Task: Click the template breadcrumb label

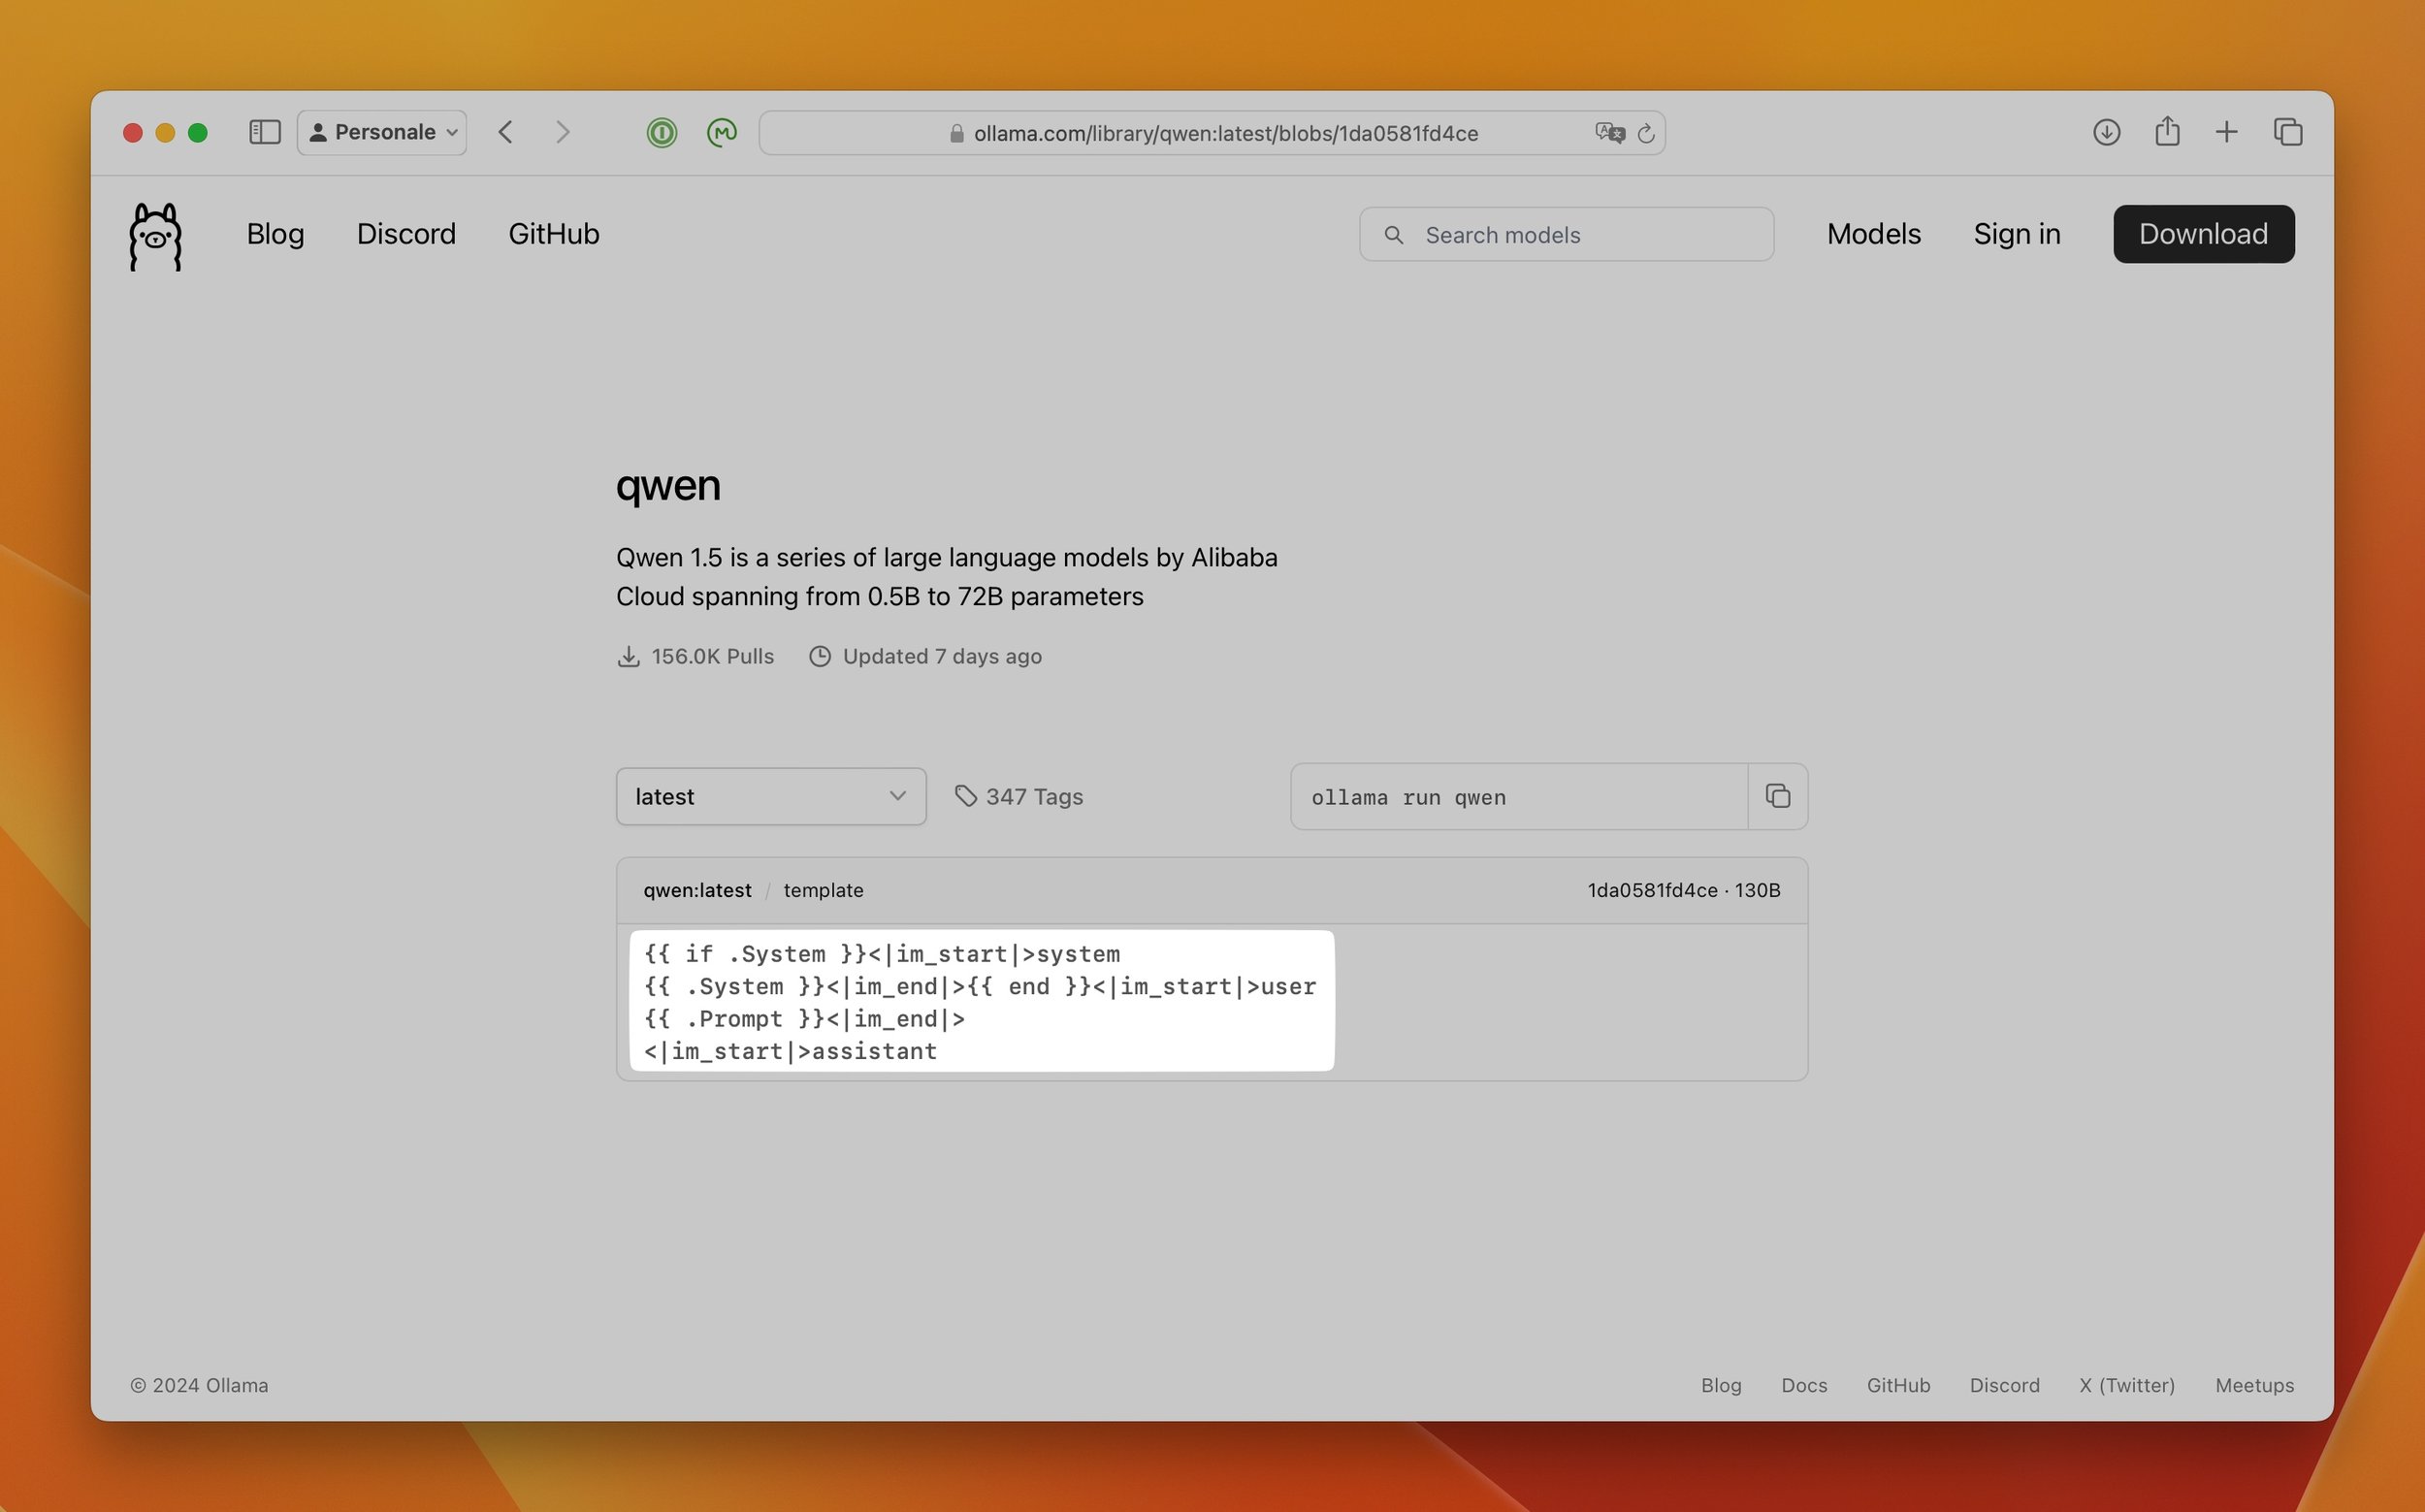Action: [x=823, y=890]
